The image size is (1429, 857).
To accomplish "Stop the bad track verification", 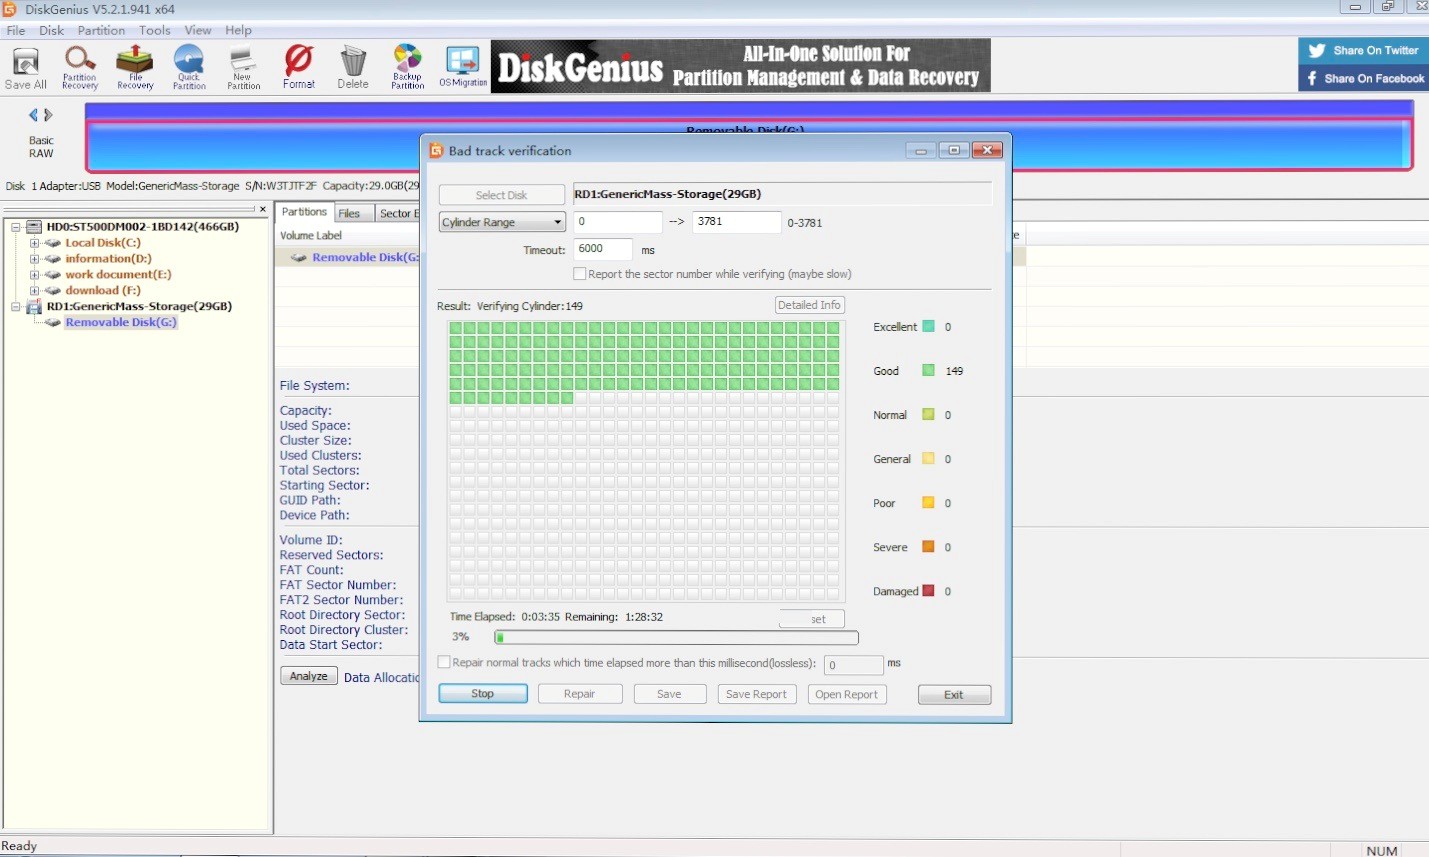I will coord(483,694).
